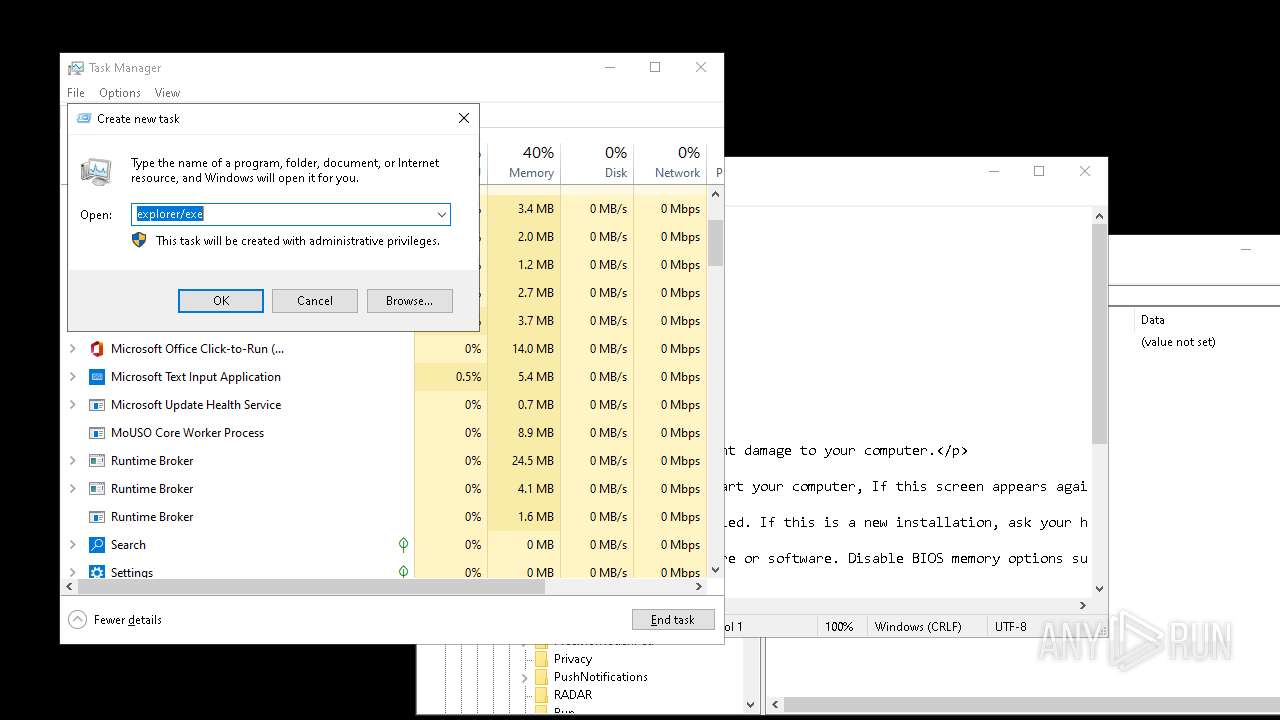
Task: Click the Notepad scroll up arrow
Action: point(1100,216)
